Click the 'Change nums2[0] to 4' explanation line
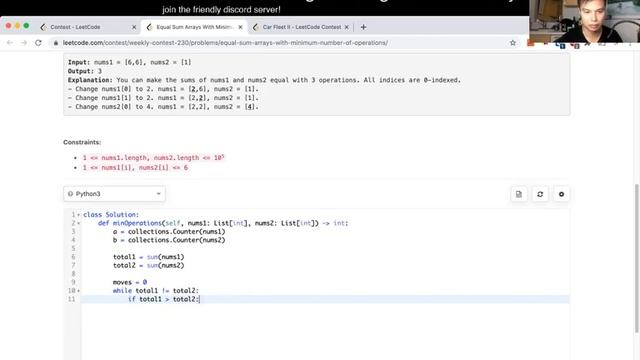 click(x=163, y=107)
